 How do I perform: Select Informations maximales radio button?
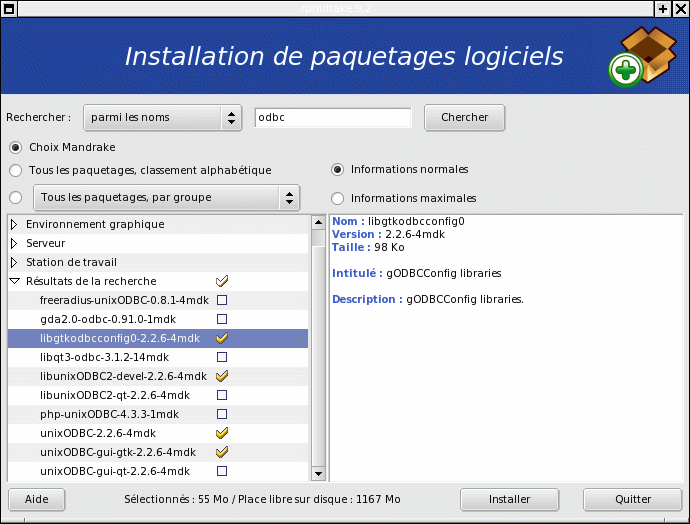pos(338,198)
